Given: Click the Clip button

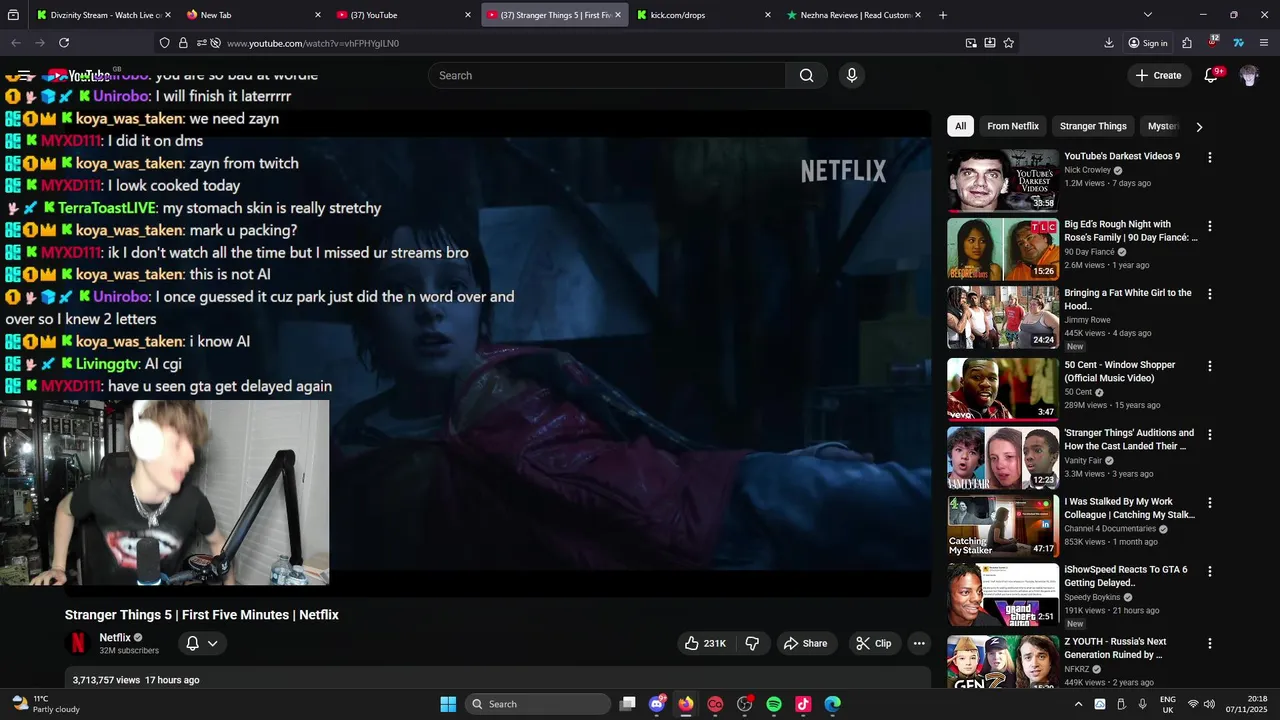Looking at the screenshot, I should [x=873, y=643].
